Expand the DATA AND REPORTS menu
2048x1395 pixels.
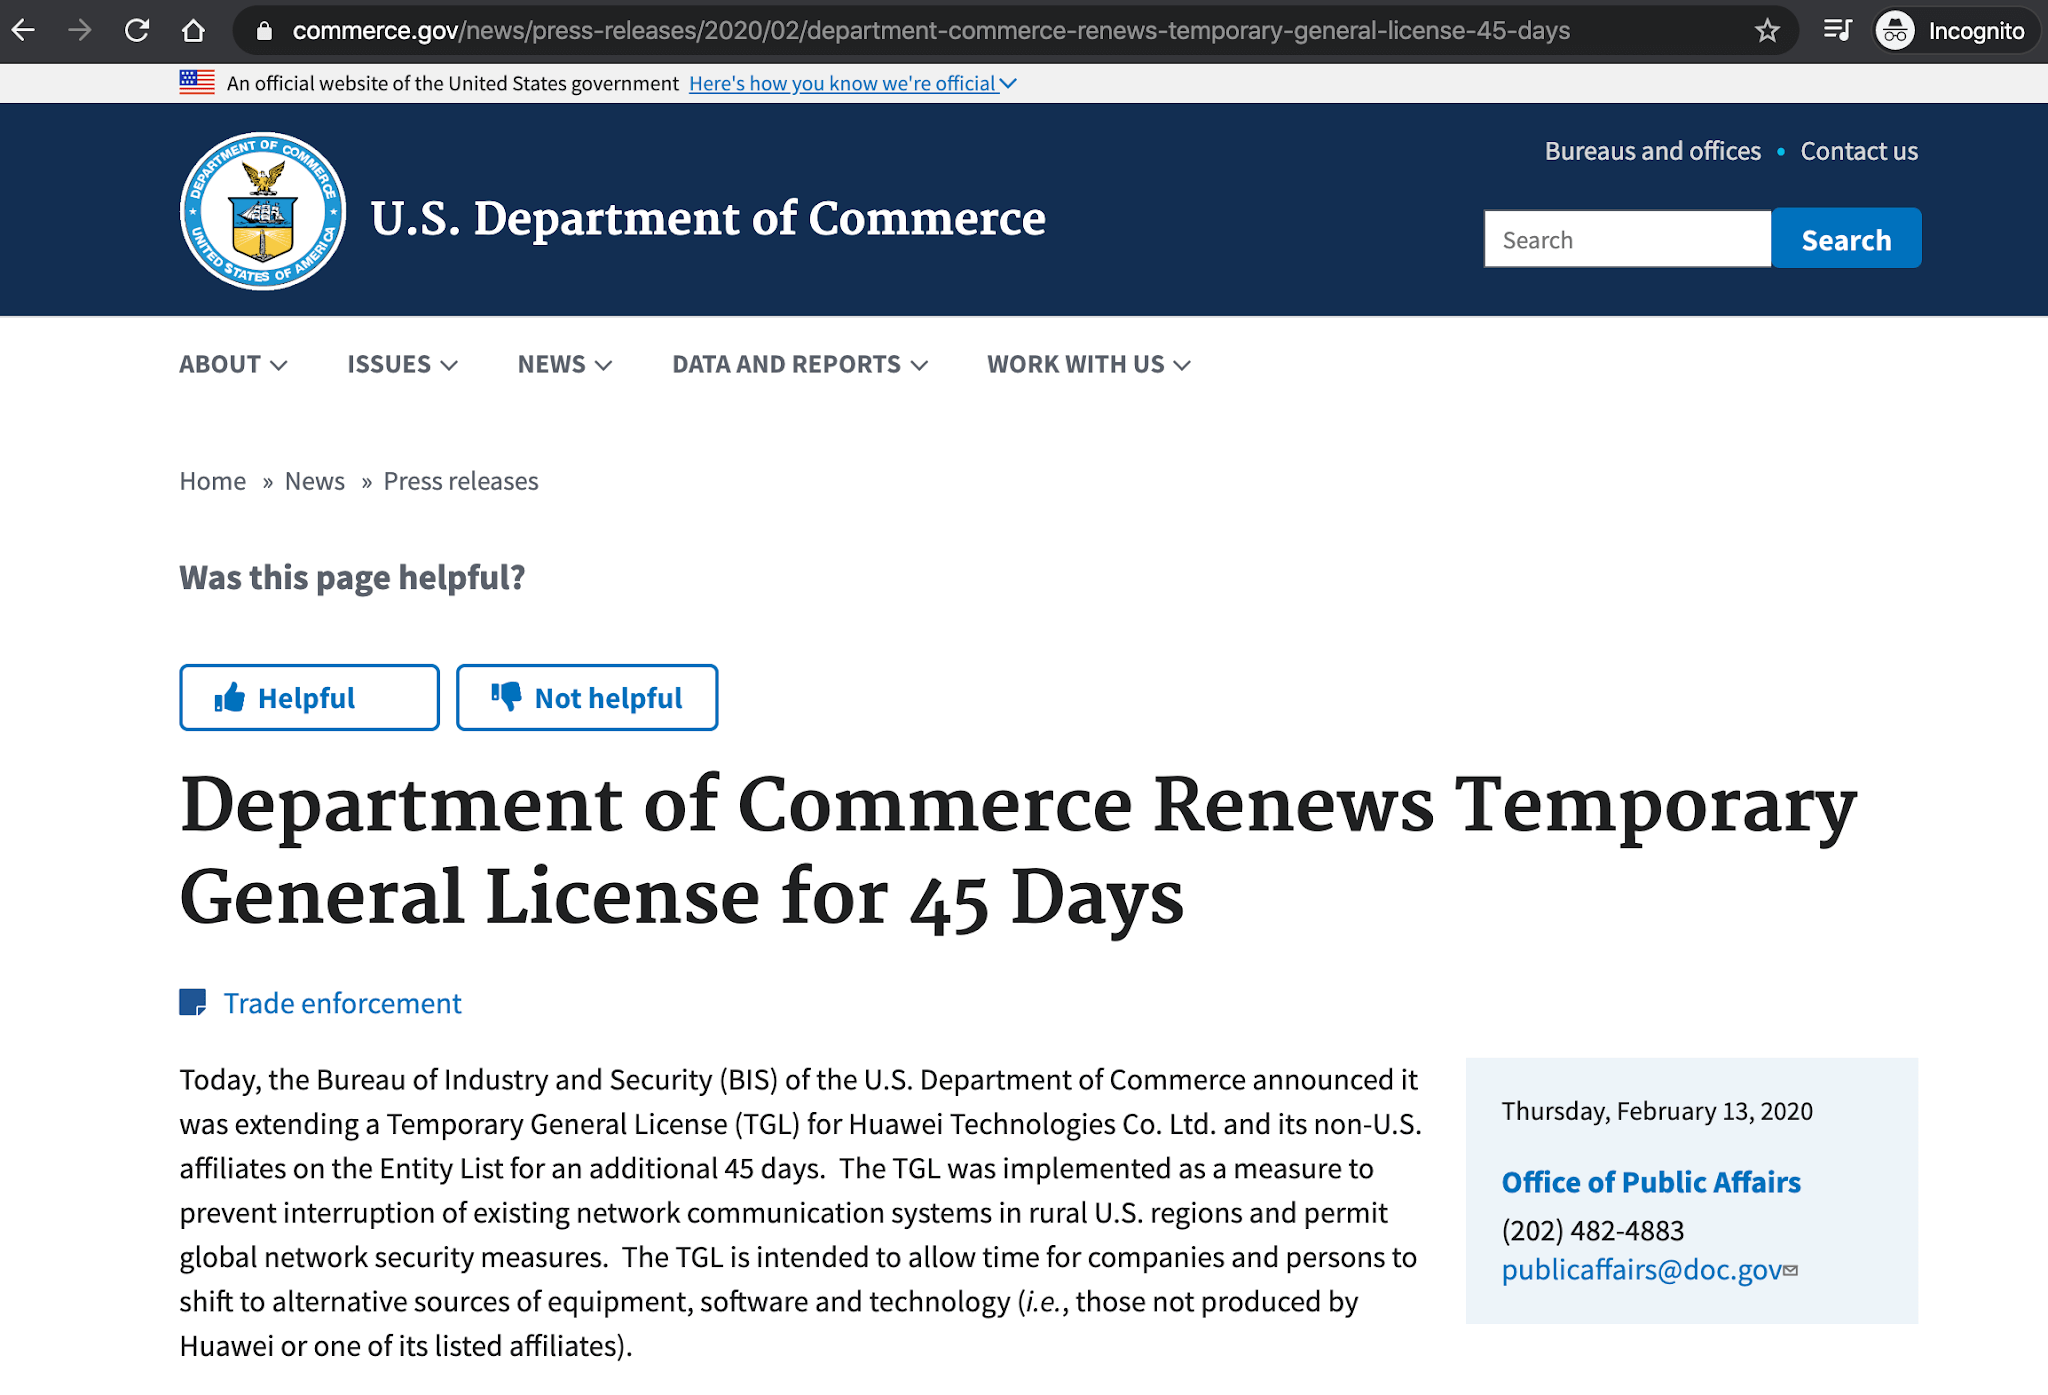coord(799,365)
